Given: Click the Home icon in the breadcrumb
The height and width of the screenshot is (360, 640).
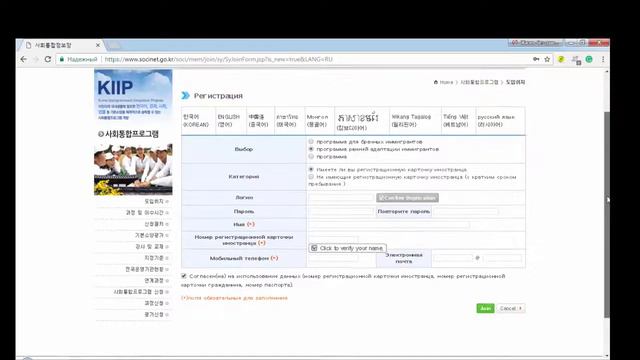Looking at the screenshot, I should (436, 82).
